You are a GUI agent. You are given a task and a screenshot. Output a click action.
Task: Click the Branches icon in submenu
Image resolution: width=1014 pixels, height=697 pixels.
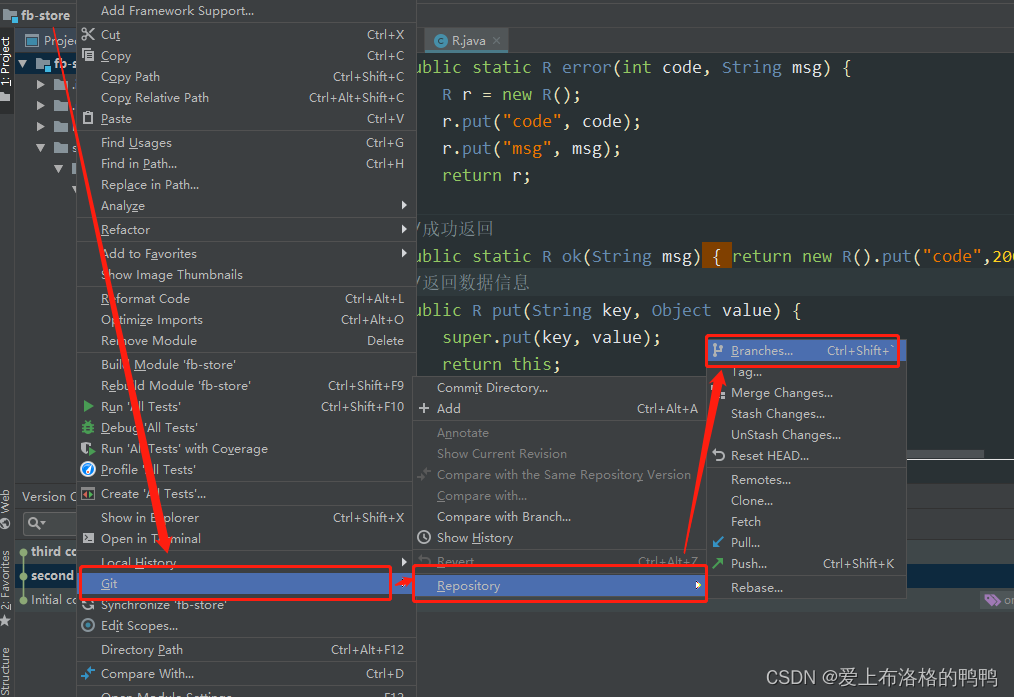tap(718, 350)
